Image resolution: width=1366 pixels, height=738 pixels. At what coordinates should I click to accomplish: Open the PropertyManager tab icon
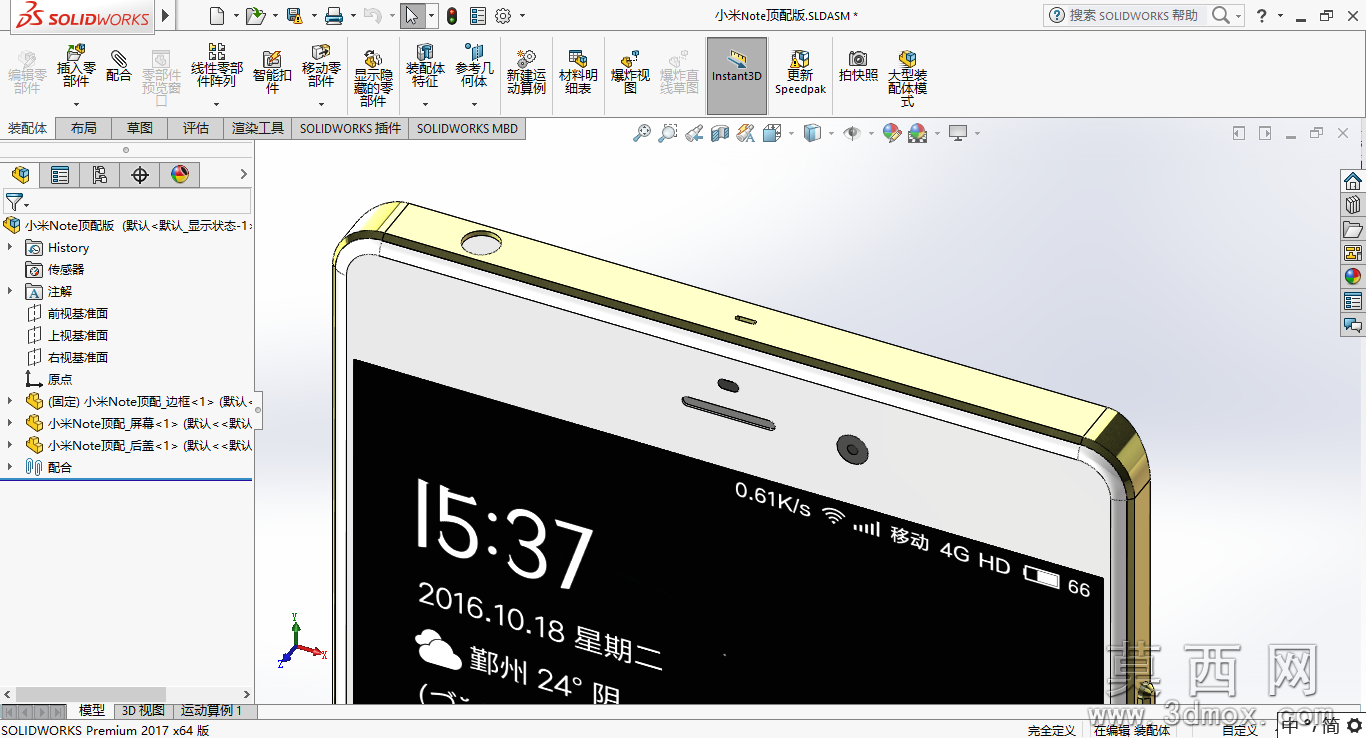[x=60, y=175]
